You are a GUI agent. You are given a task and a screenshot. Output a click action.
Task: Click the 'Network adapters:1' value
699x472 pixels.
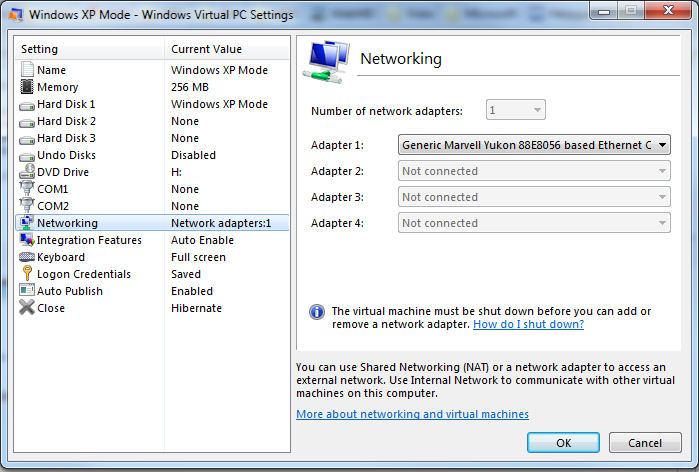tap(221, 223)
